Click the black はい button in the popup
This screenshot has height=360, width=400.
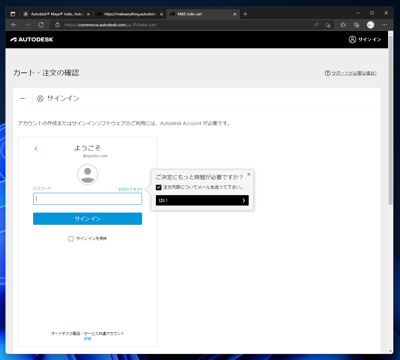[202, 200]
